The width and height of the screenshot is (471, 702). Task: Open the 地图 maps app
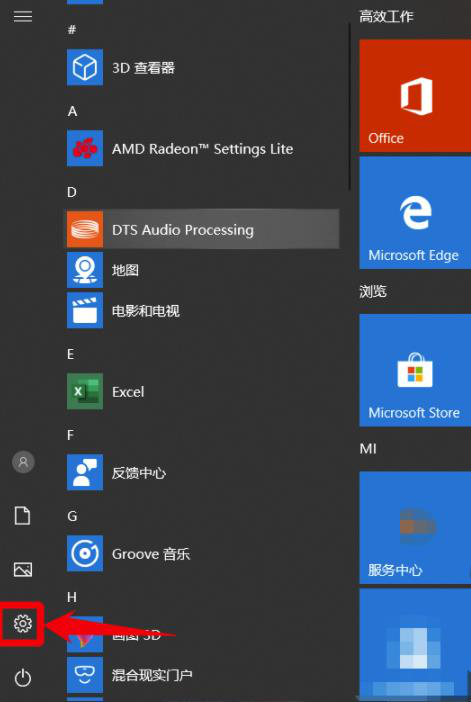pyautogui.click(x=203, y=270)
